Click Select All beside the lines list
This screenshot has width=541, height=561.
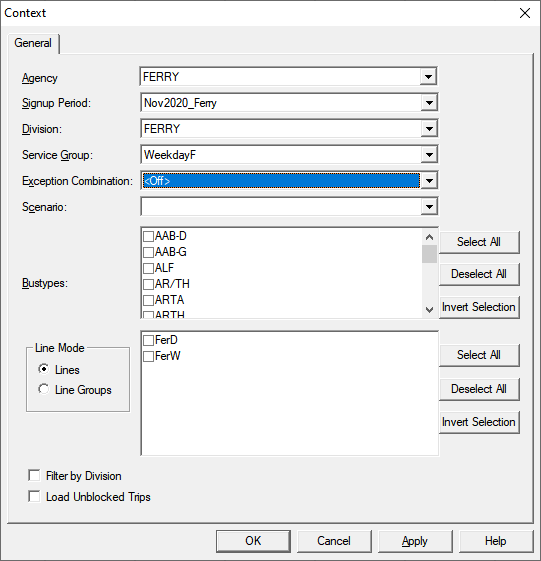(x=479, y=355)
